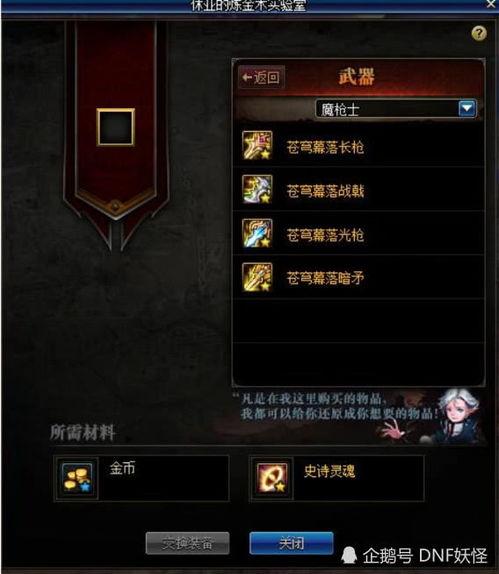
Task: Click the 苍穹幕落战戟 weapon icon
Action: [x=257, y=189]
